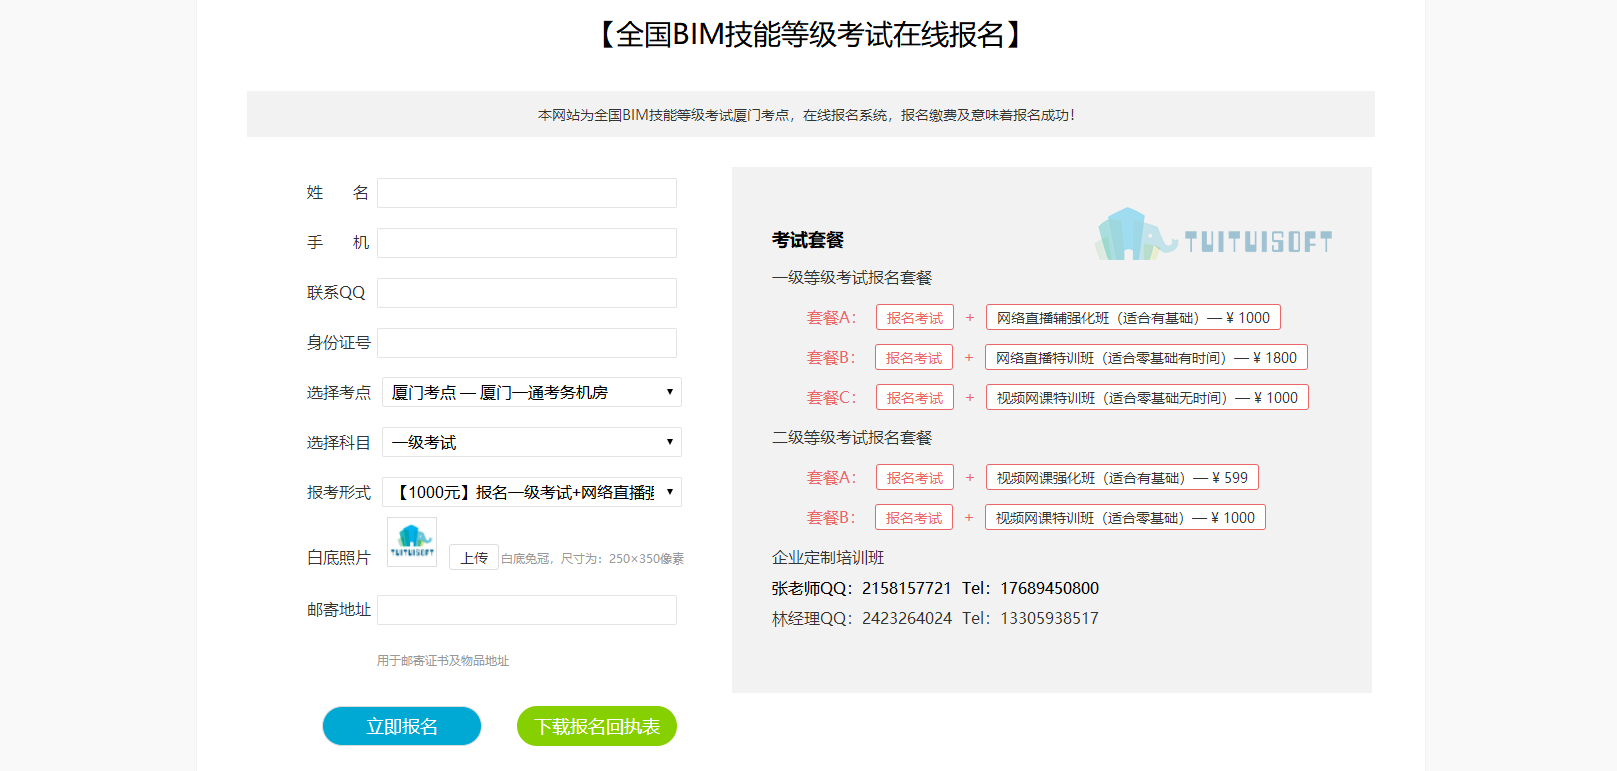
Task: Click 报名考试 tag in level-two 套餐B
Action: coord(914,518)
